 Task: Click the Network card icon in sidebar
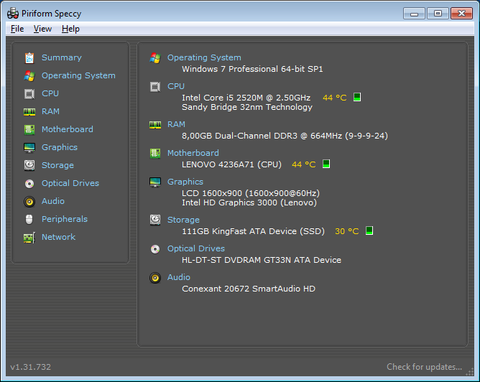pos(29,237)
